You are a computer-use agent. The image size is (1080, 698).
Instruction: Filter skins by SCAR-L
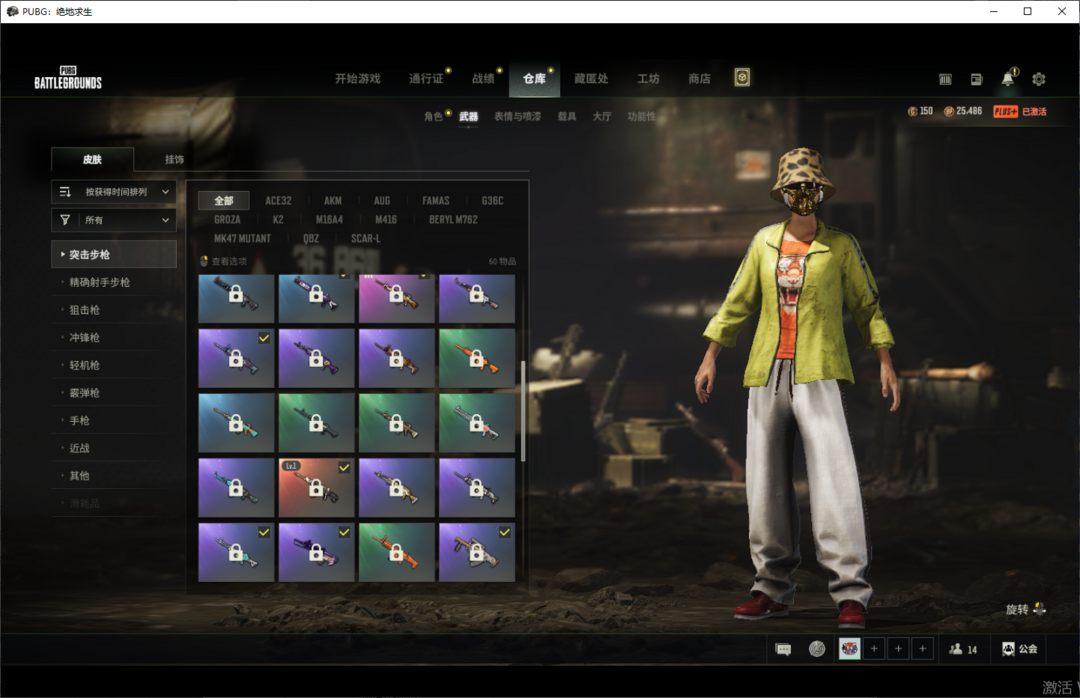366,238
